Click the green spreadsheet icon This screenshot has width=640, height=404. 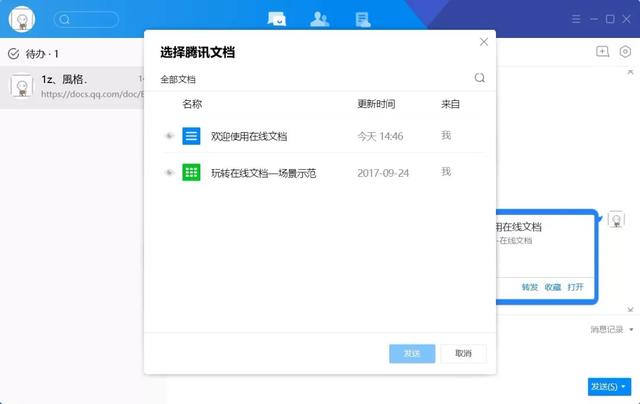[x=191, y=173]
